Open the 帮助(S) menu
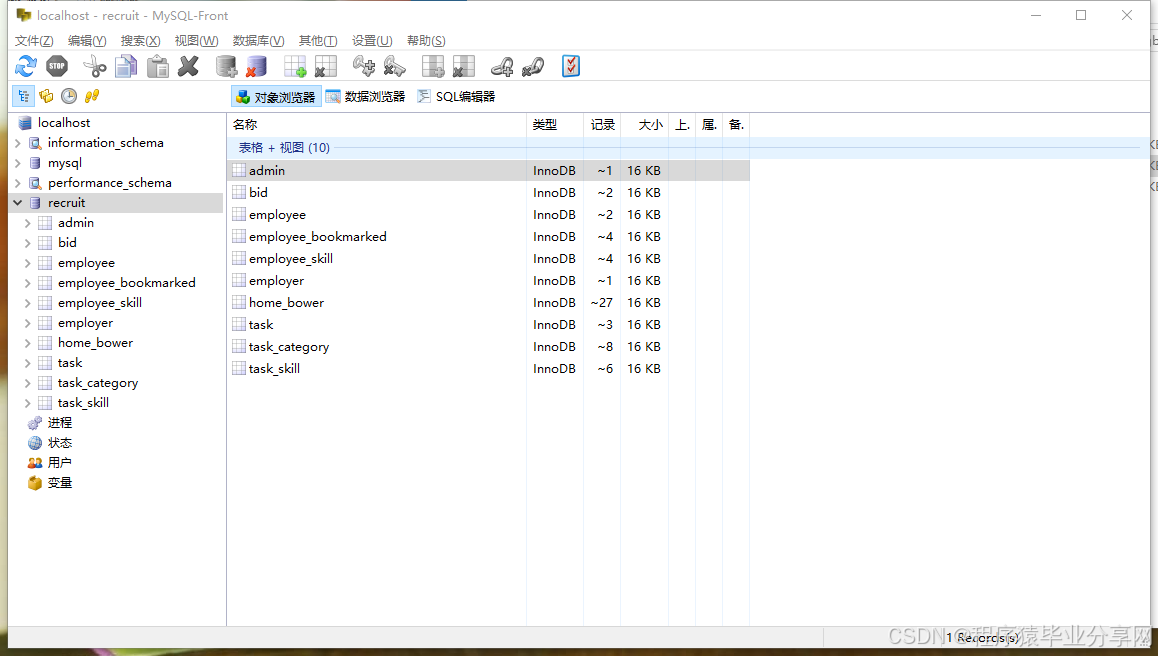The height and width of the screenshot is (656, 1158). (x=426, y=41)
